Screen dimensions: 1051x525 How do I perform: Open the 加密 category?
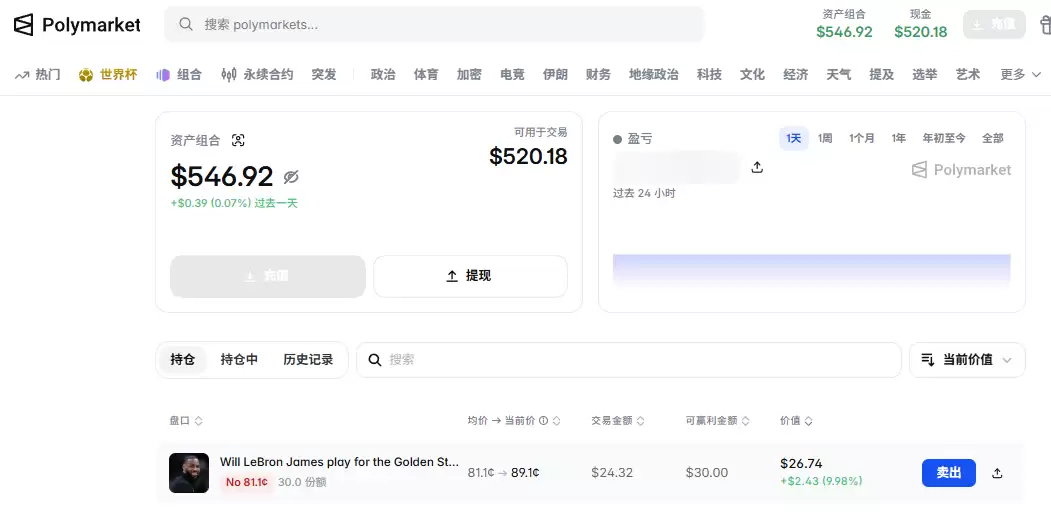pyautogui.click(x=469, y=74)
